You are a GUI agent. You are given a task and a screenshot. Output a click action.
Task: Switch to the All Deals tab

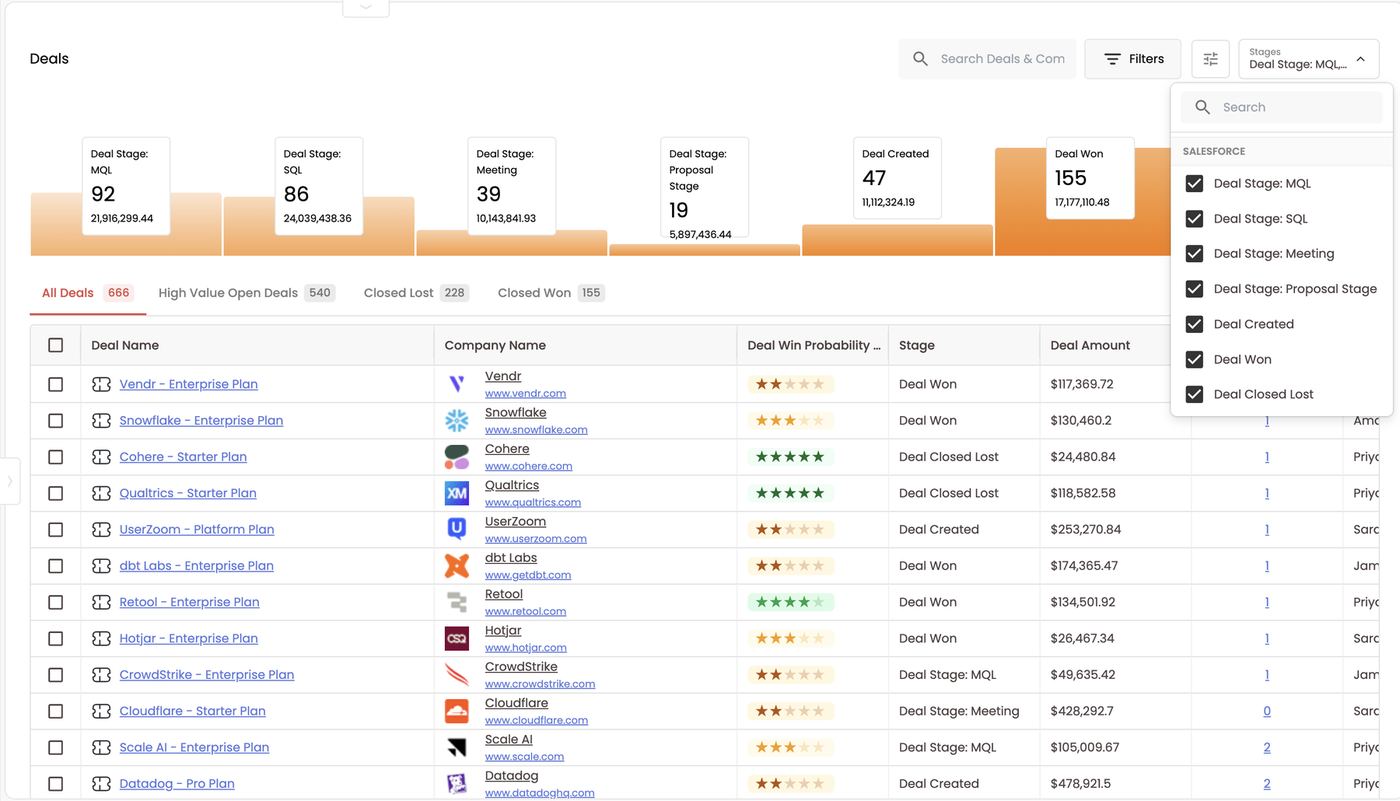click(87, 293)
